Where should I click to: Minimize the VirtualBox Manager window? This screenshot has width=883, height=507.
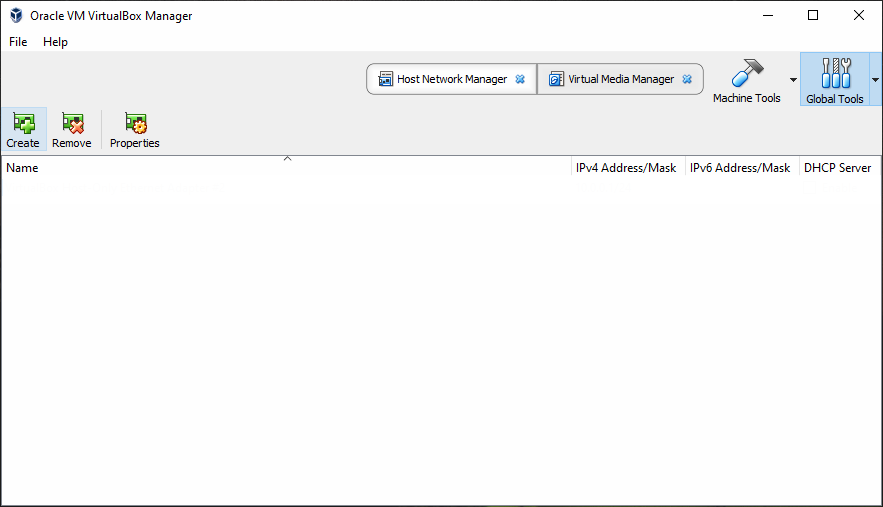pos(768,16)
